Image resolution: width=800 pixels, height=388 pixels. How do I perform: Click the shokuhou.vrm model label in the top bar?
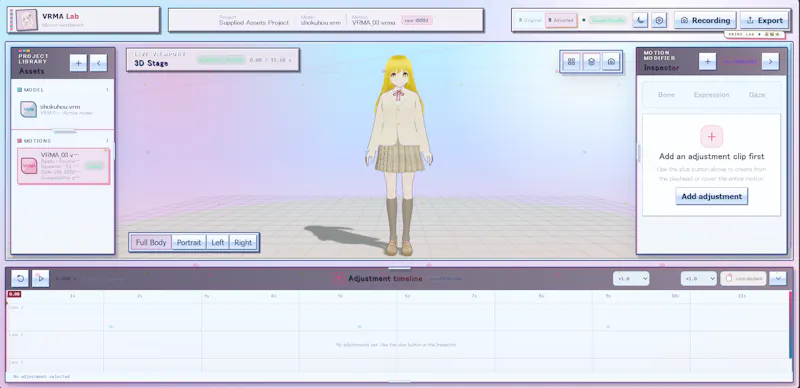[320, 23]
